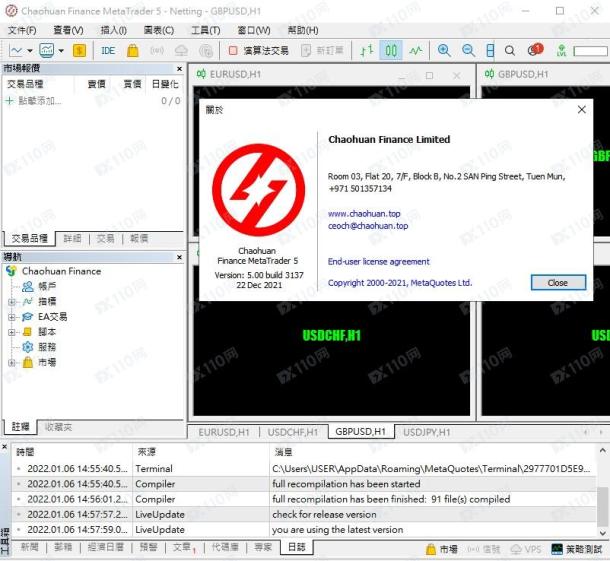Open VPS shortcut in Toolbox status bar
The height and width of the screenshot is (561, 610).
526,549
